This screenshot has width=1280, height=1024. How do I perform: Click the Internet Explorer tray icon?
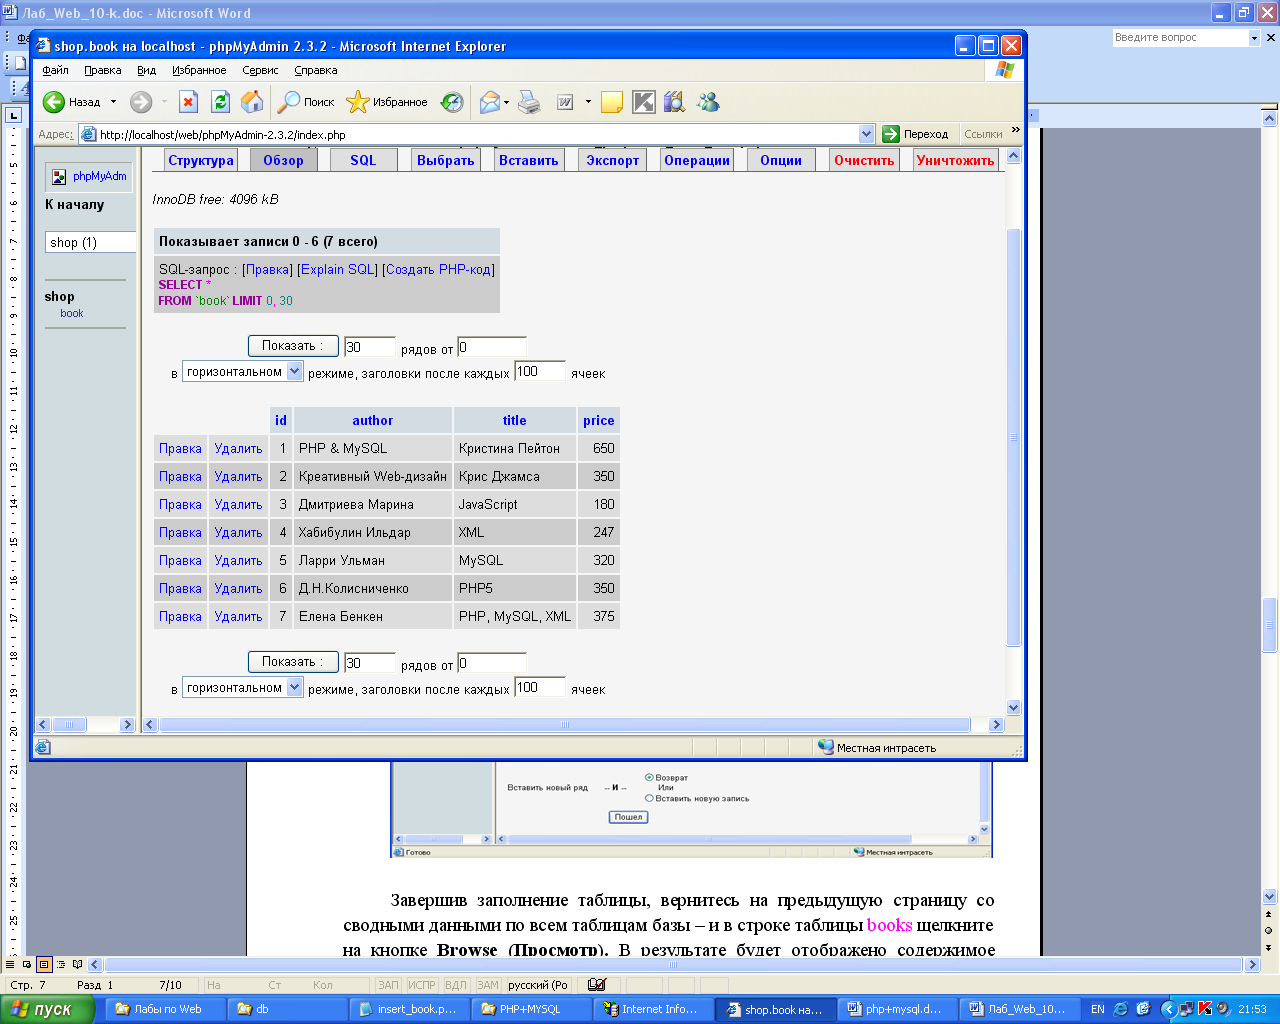pyautogui.click(x=1120, y=1009)
